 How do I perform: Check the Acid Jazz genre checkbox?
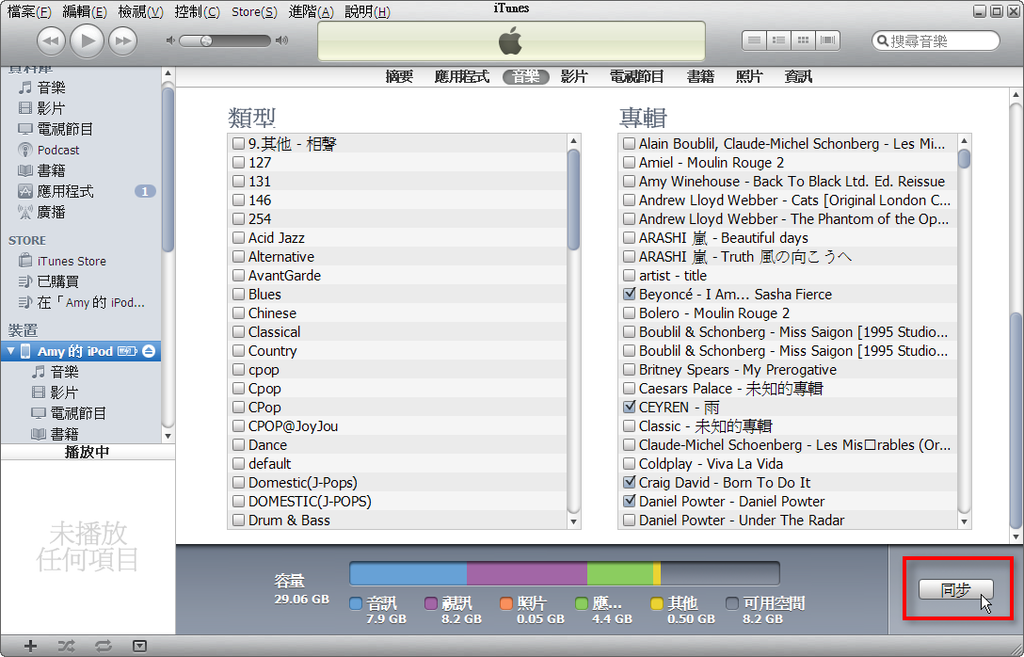238,238
